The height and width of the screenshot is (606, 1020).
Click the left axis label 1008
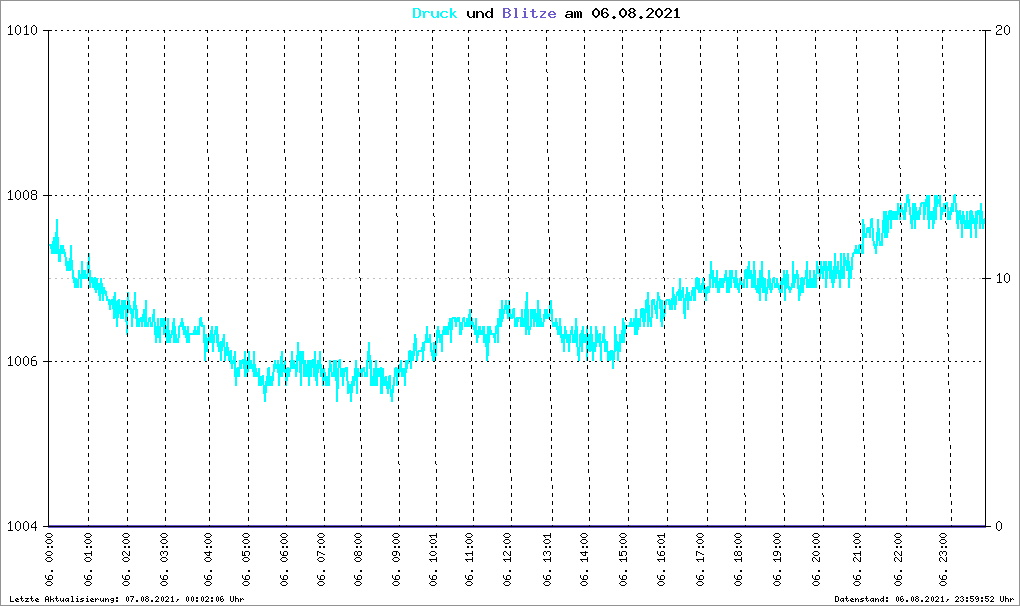[x=22, y=196]
